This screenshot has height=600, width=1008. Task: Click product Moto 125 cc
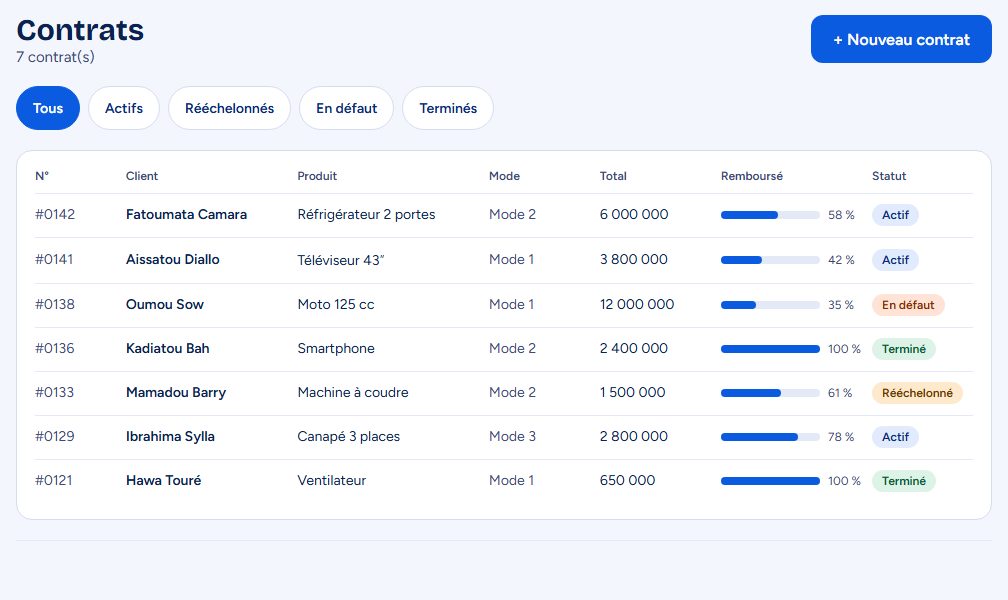(x=336, y=305)
